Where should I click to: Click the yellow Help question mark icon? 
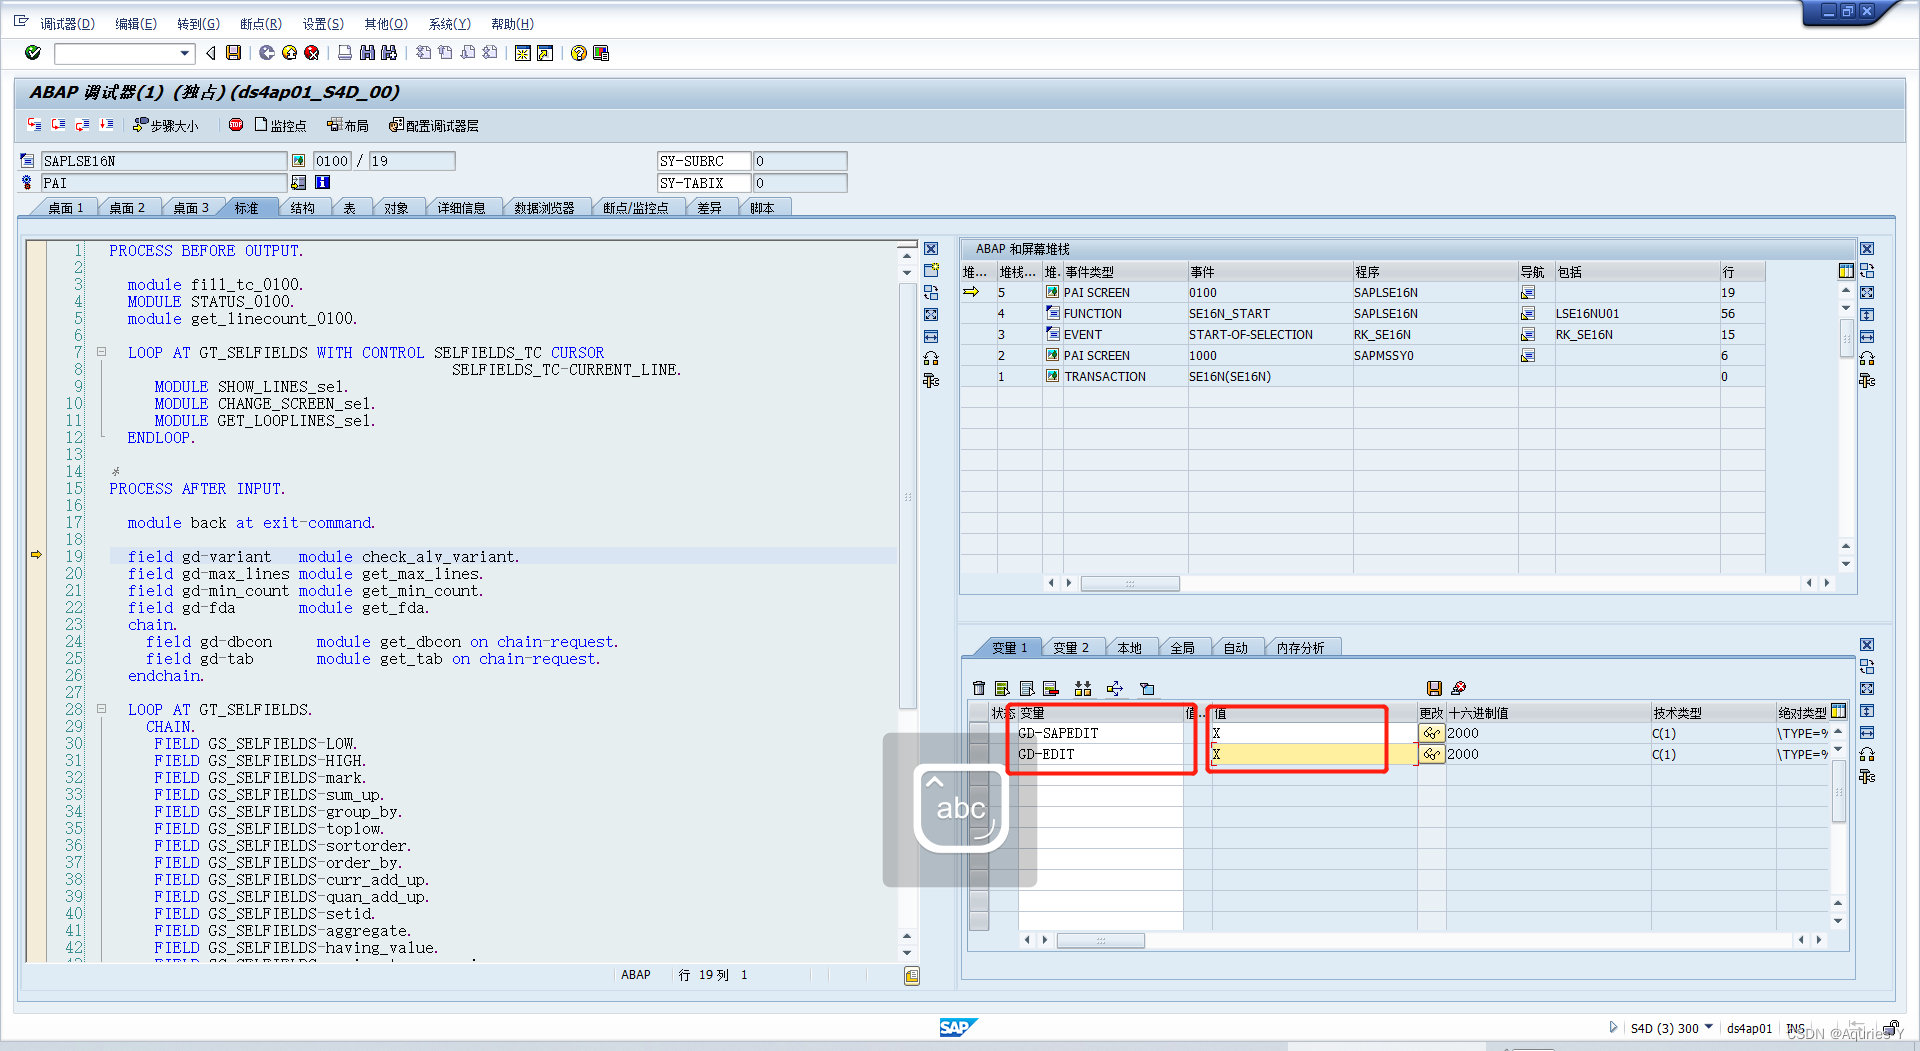[579, 53]
